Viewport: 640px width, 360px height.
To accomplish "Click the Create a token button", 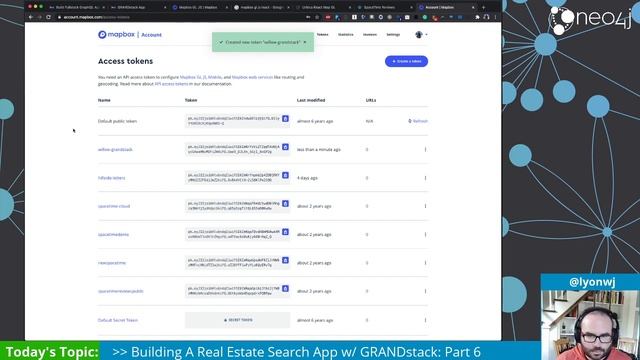I will (406, 61).
